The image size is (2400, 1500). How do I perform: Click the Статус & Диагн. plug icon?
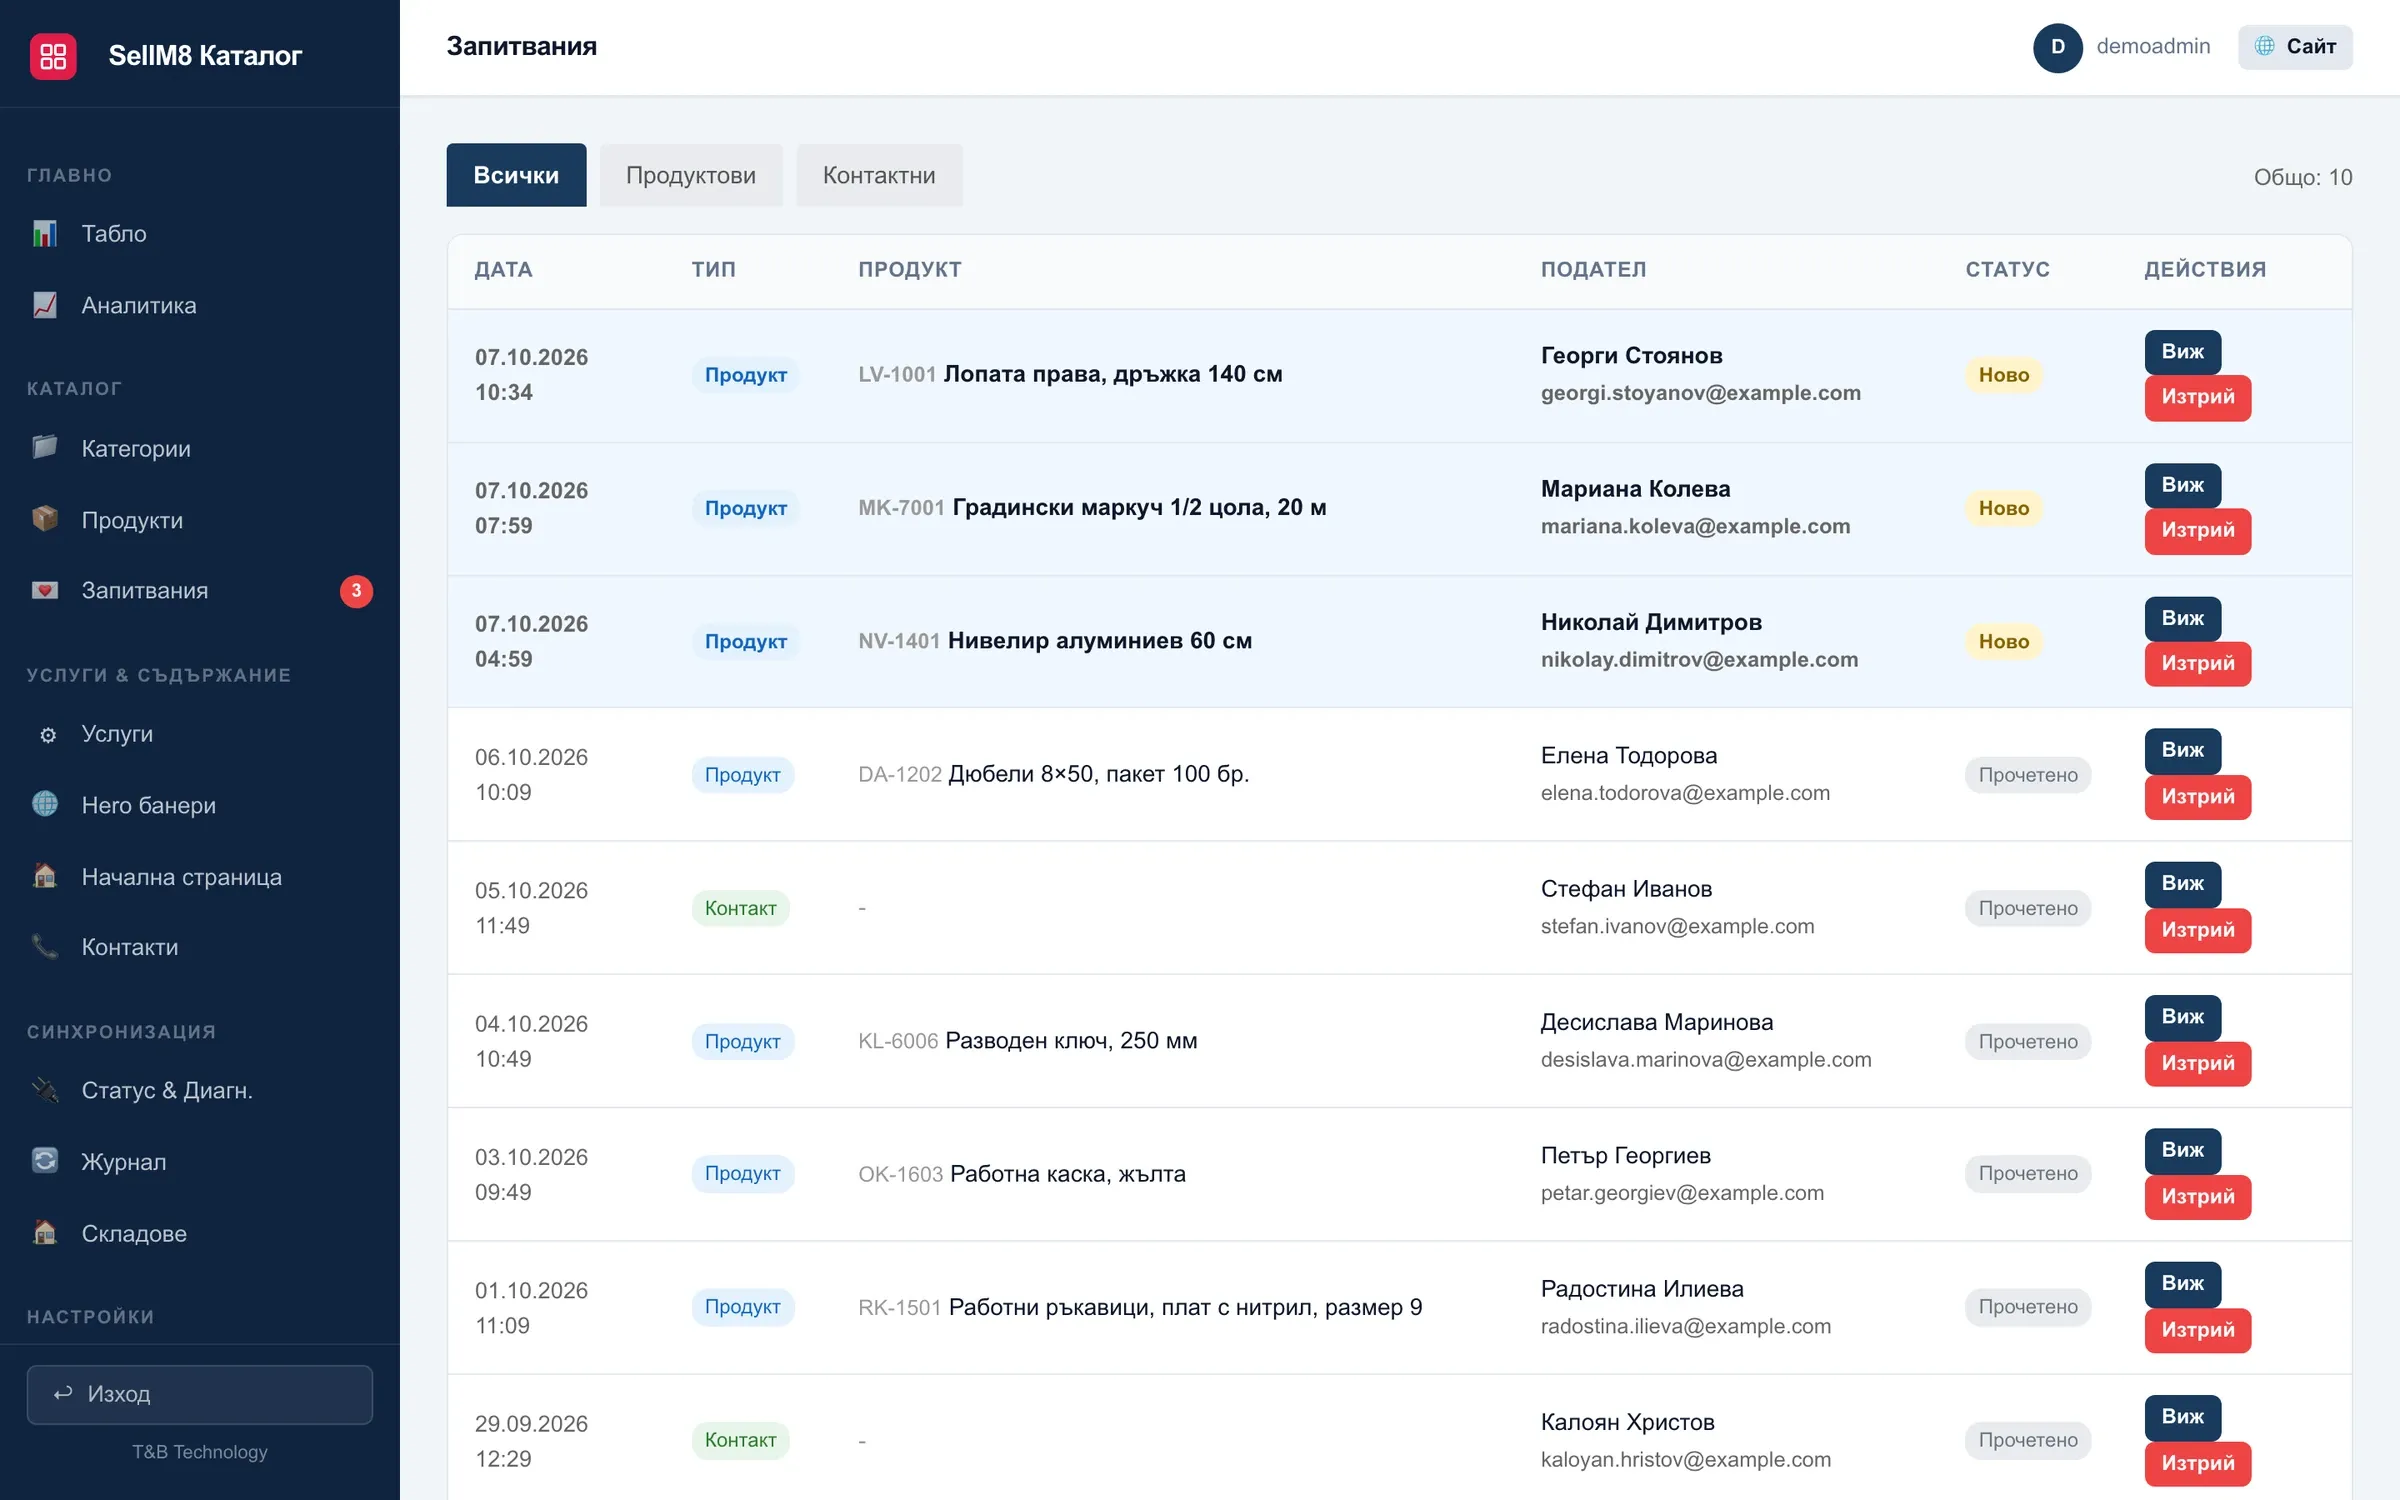pyautogui.click(x=45, y=1089)
